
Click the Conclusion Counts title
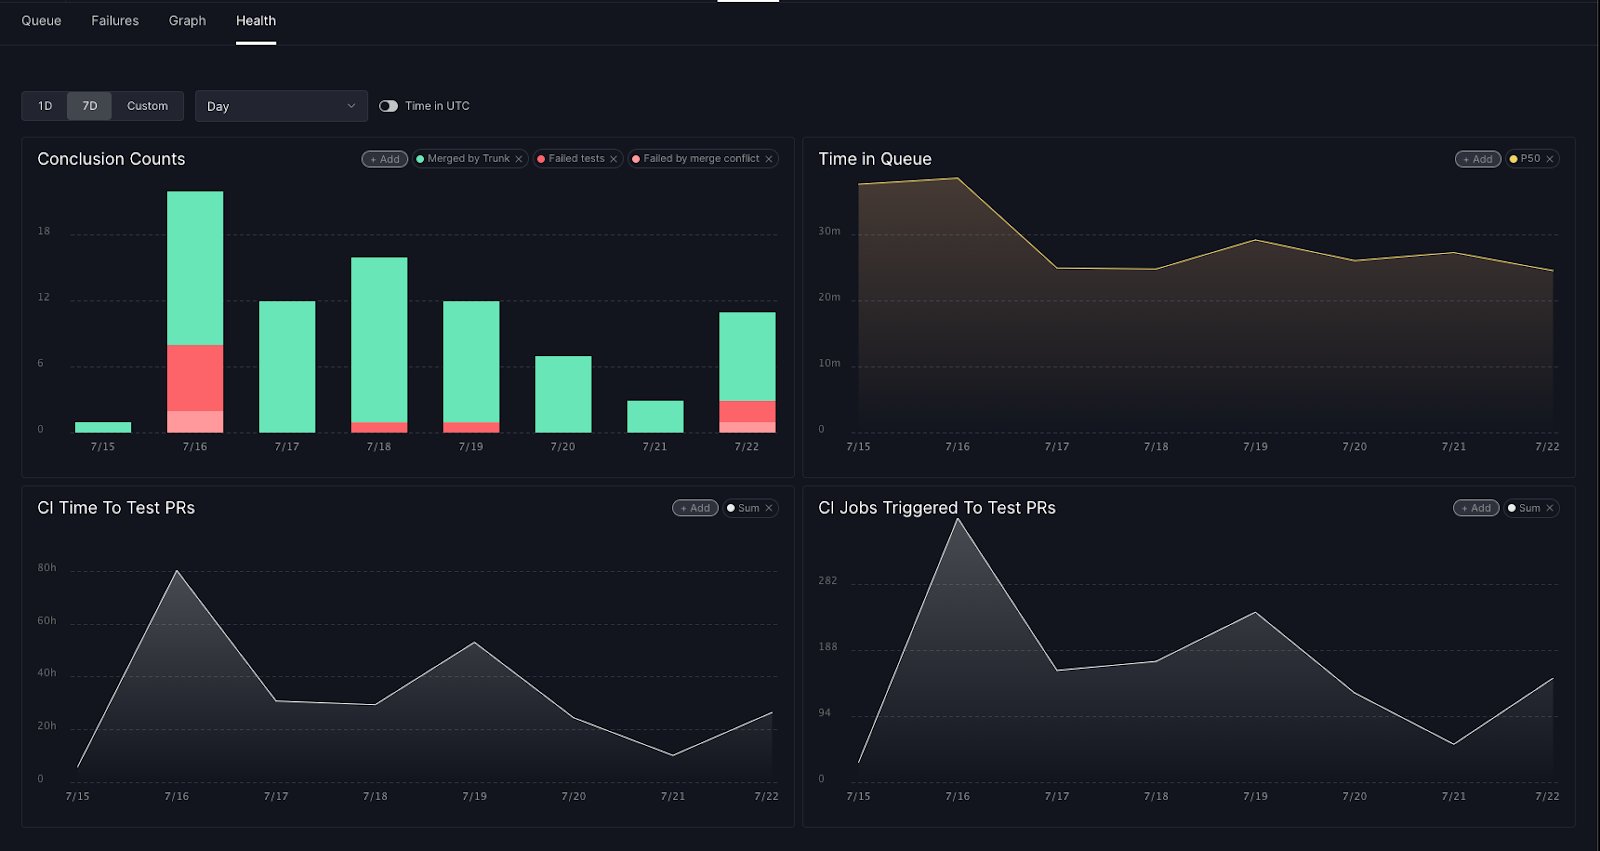111,159
